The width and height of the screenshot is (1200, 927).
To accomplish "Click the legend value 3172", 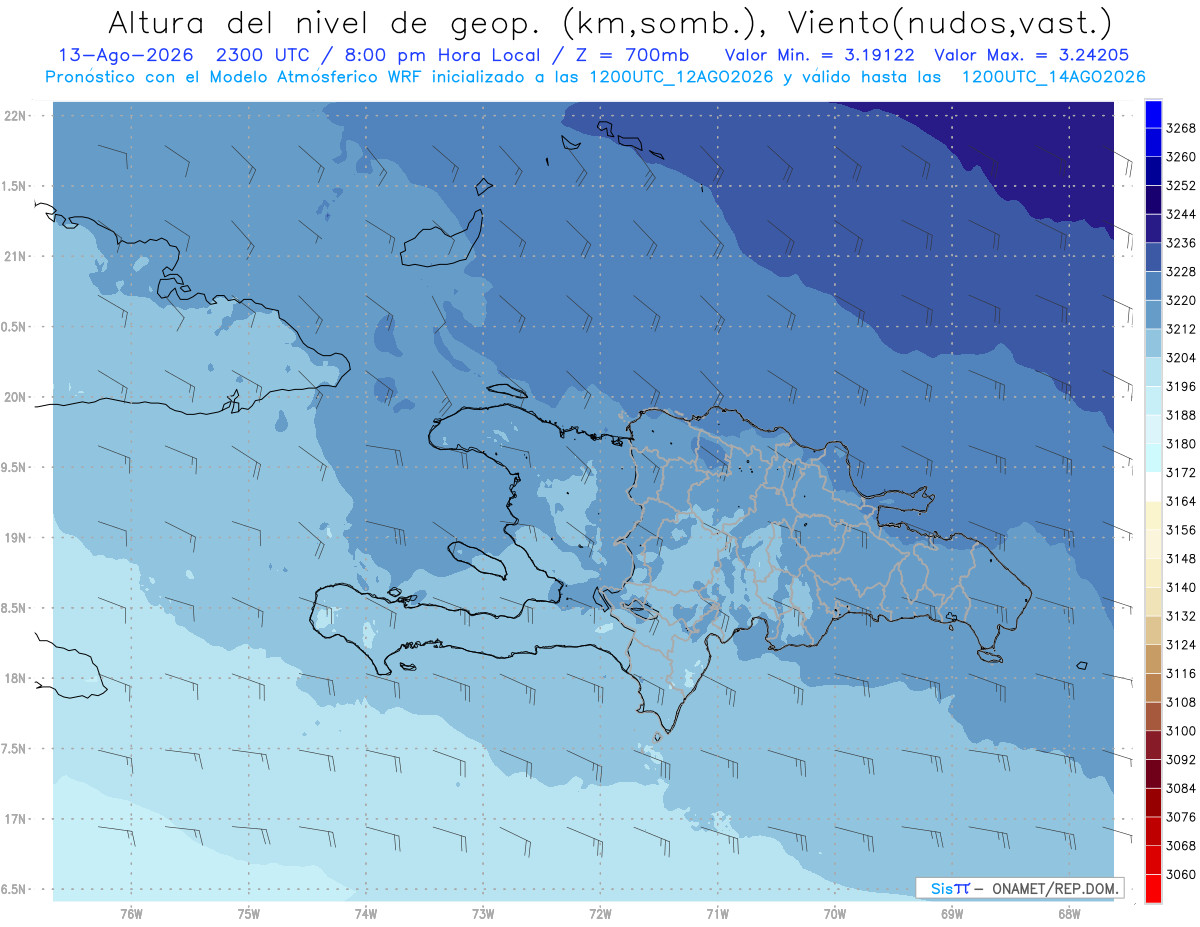I will (x=1181, y=472).
